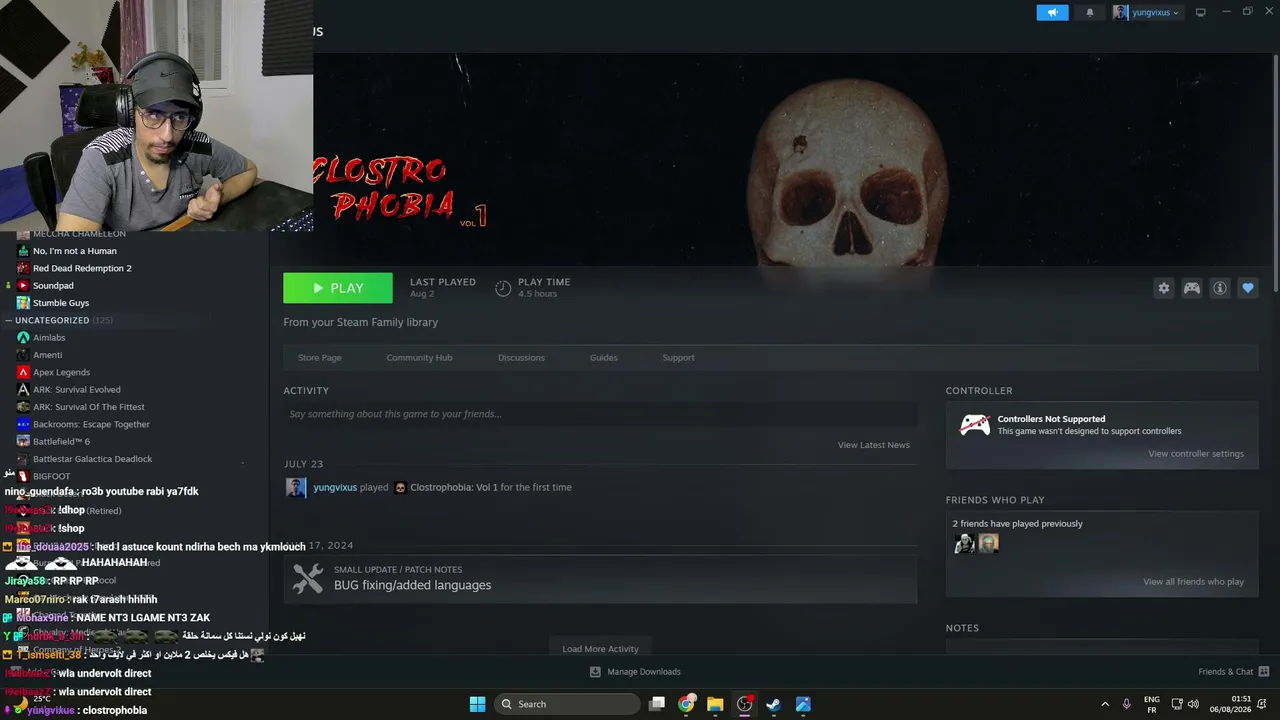Open controller layout gamepad icon

click(1191, 288)
